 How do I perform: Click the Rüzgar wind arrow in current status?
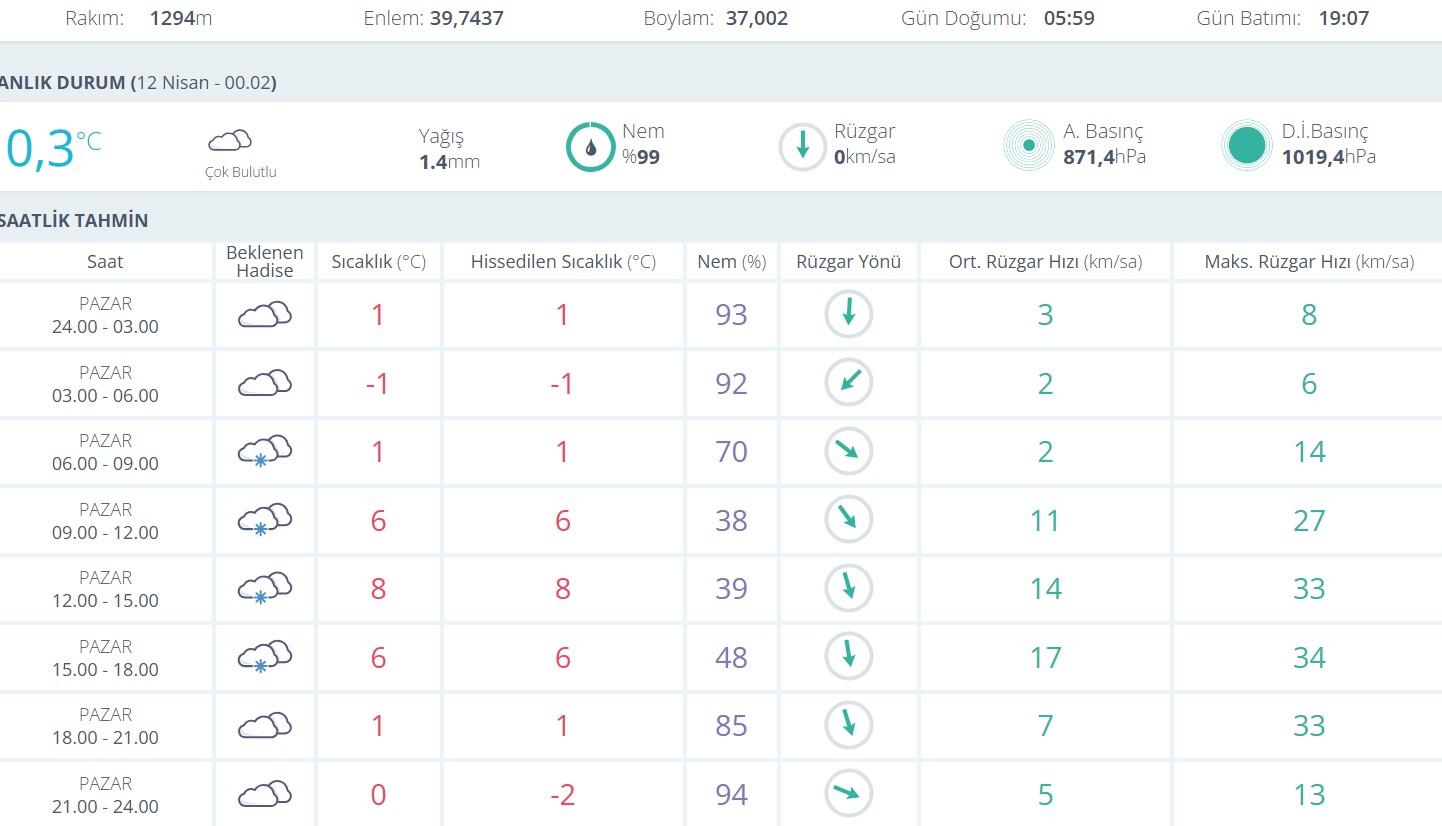(803, 147)
